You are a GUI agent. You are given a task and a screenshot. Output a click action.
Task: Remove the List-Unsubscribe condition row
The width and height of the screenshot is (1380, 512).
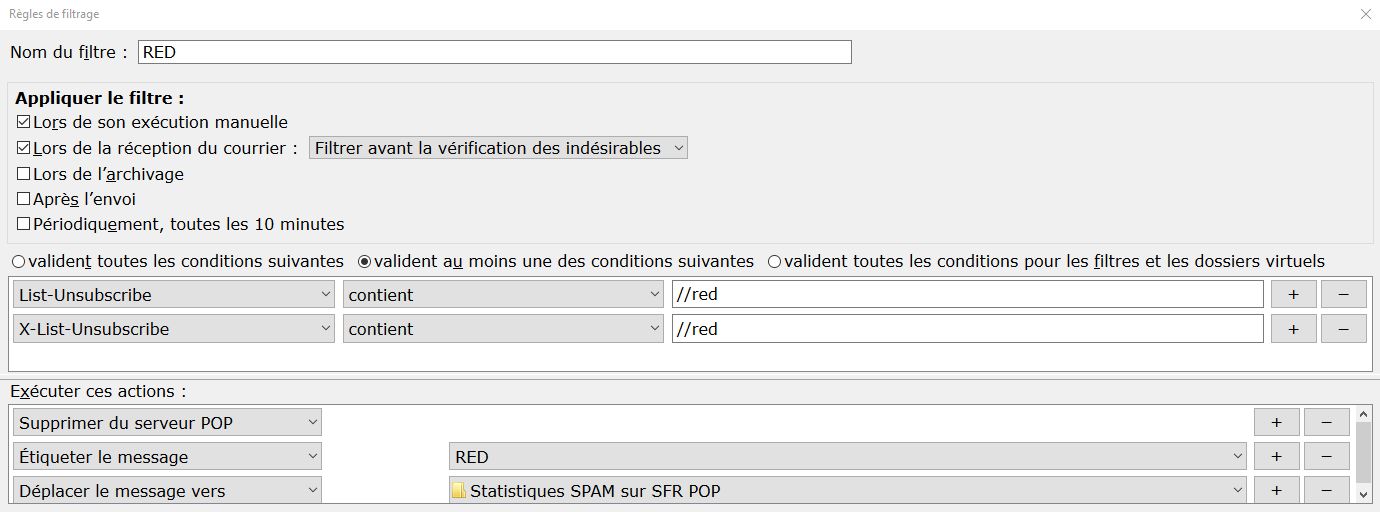click(1343, 295)
